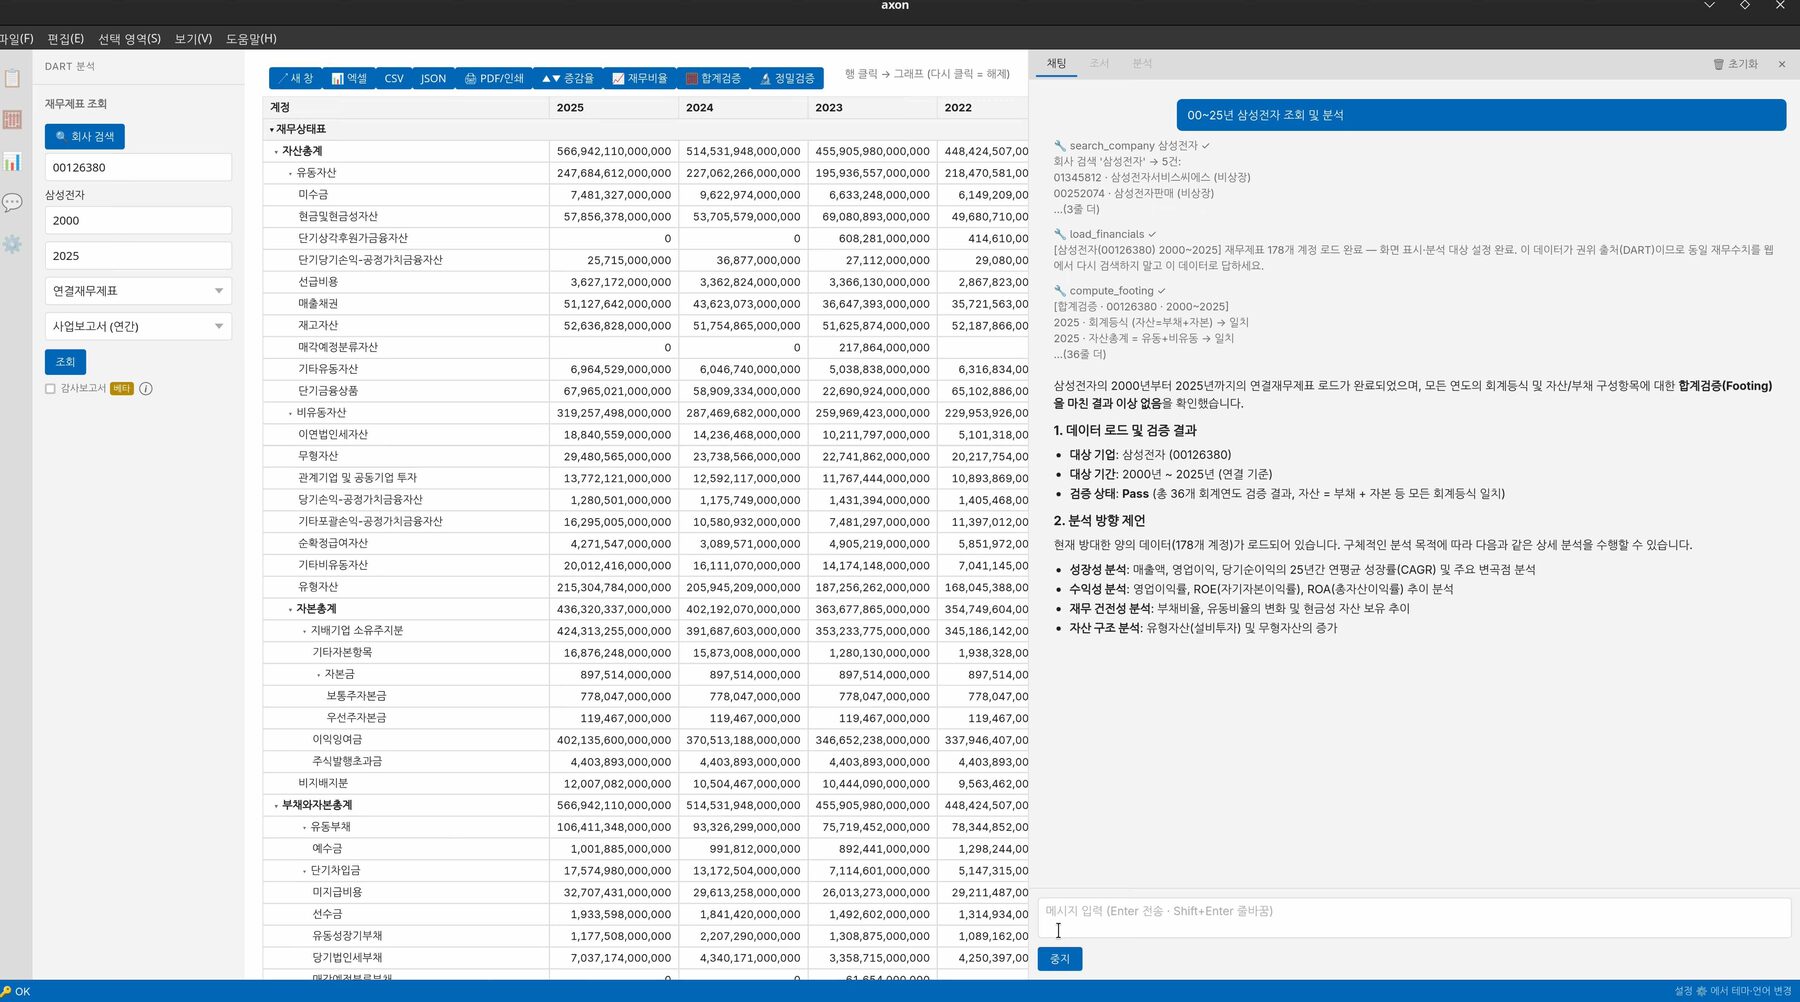The width and height of the screenshot is (1800, 1002).
Task: Reset the chat with the 초기화 trash button
Action: tap(1735, 64)
